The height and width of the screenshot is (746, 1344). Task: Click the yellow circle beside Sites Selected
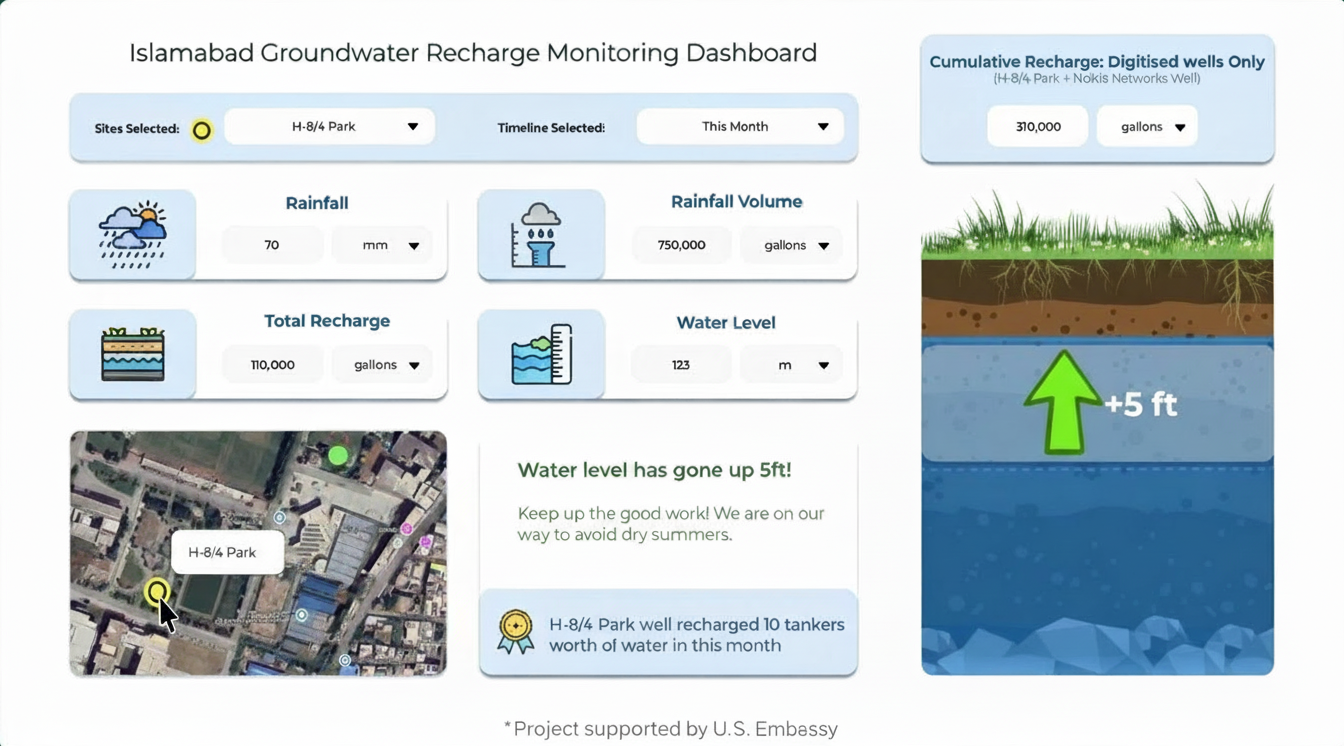[202, 130]
